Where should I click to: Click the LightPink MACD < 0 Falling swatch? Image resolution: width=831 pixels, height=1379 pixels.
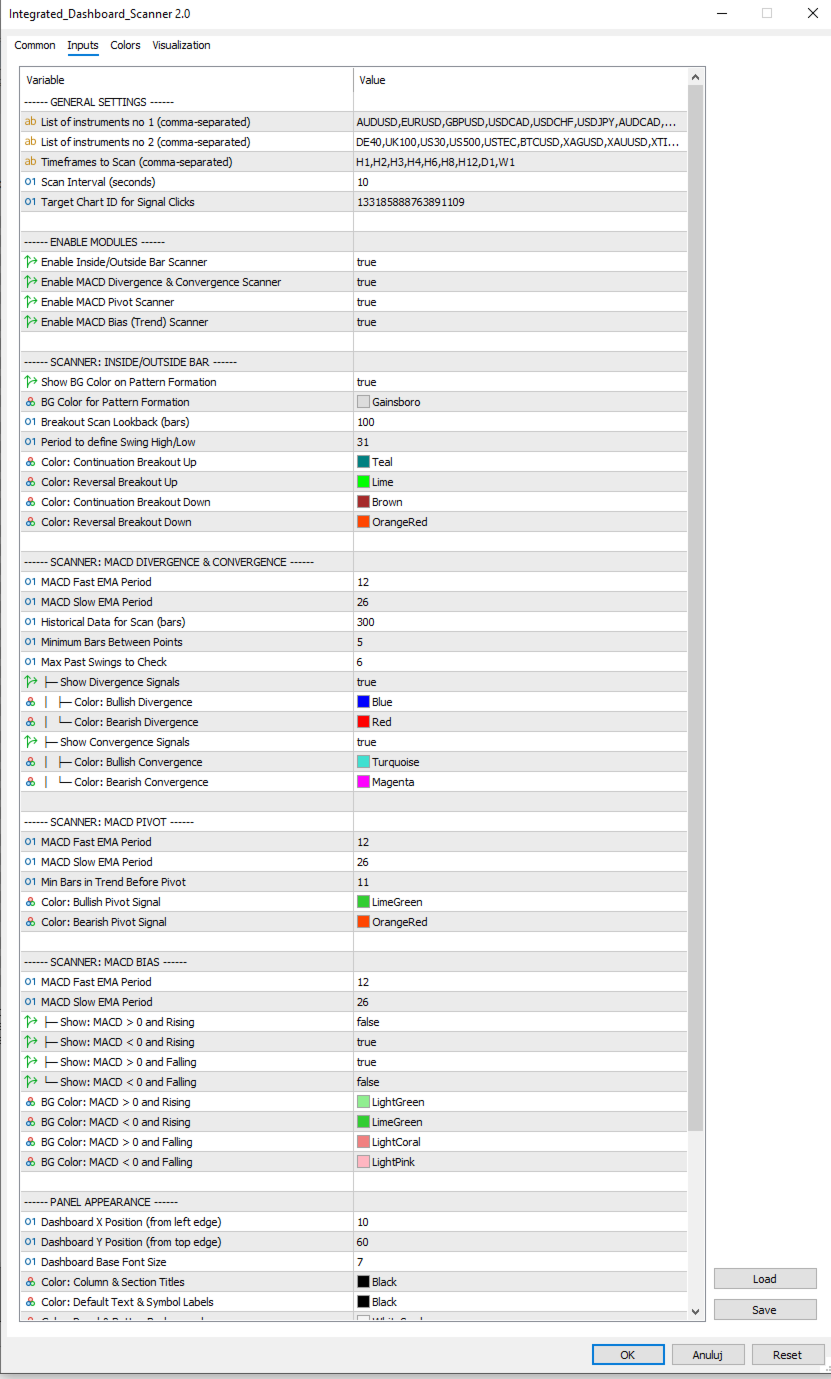click(x=364, y=1162)
